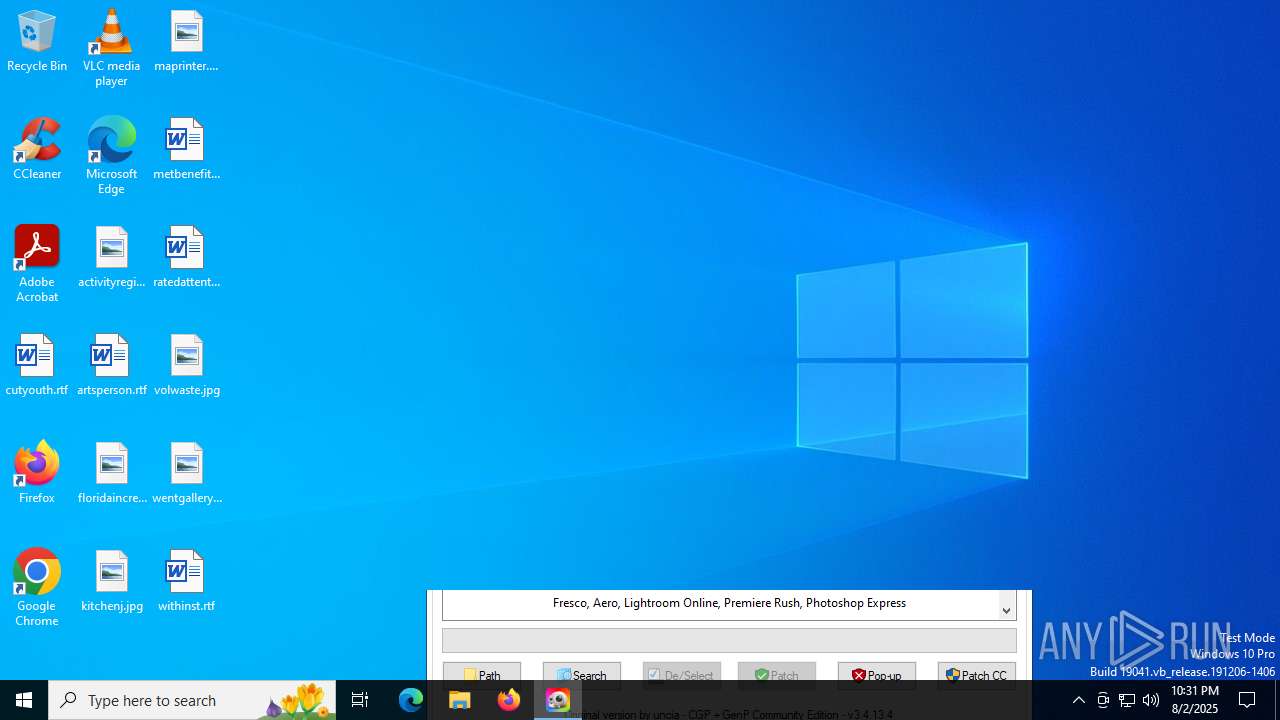
Task: Open the Meet Now tray icon
Action: point(1103,700)
